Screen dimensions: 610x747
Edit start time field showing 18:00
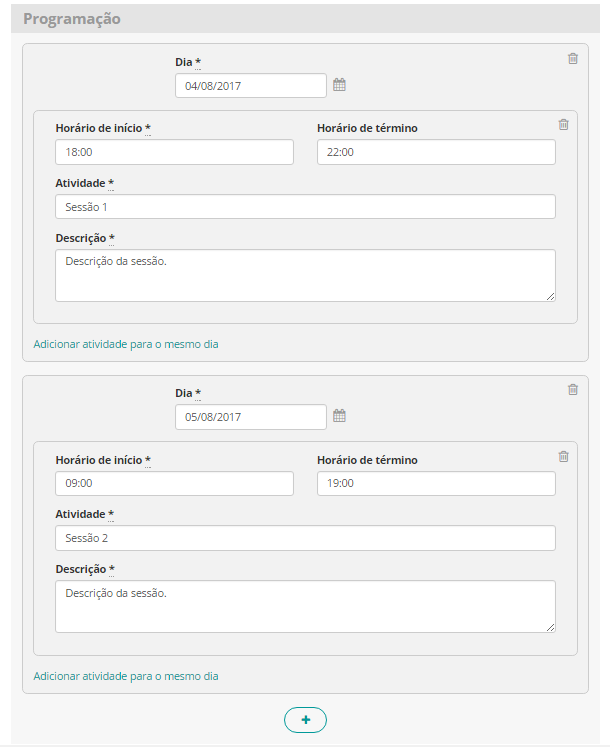174,152
